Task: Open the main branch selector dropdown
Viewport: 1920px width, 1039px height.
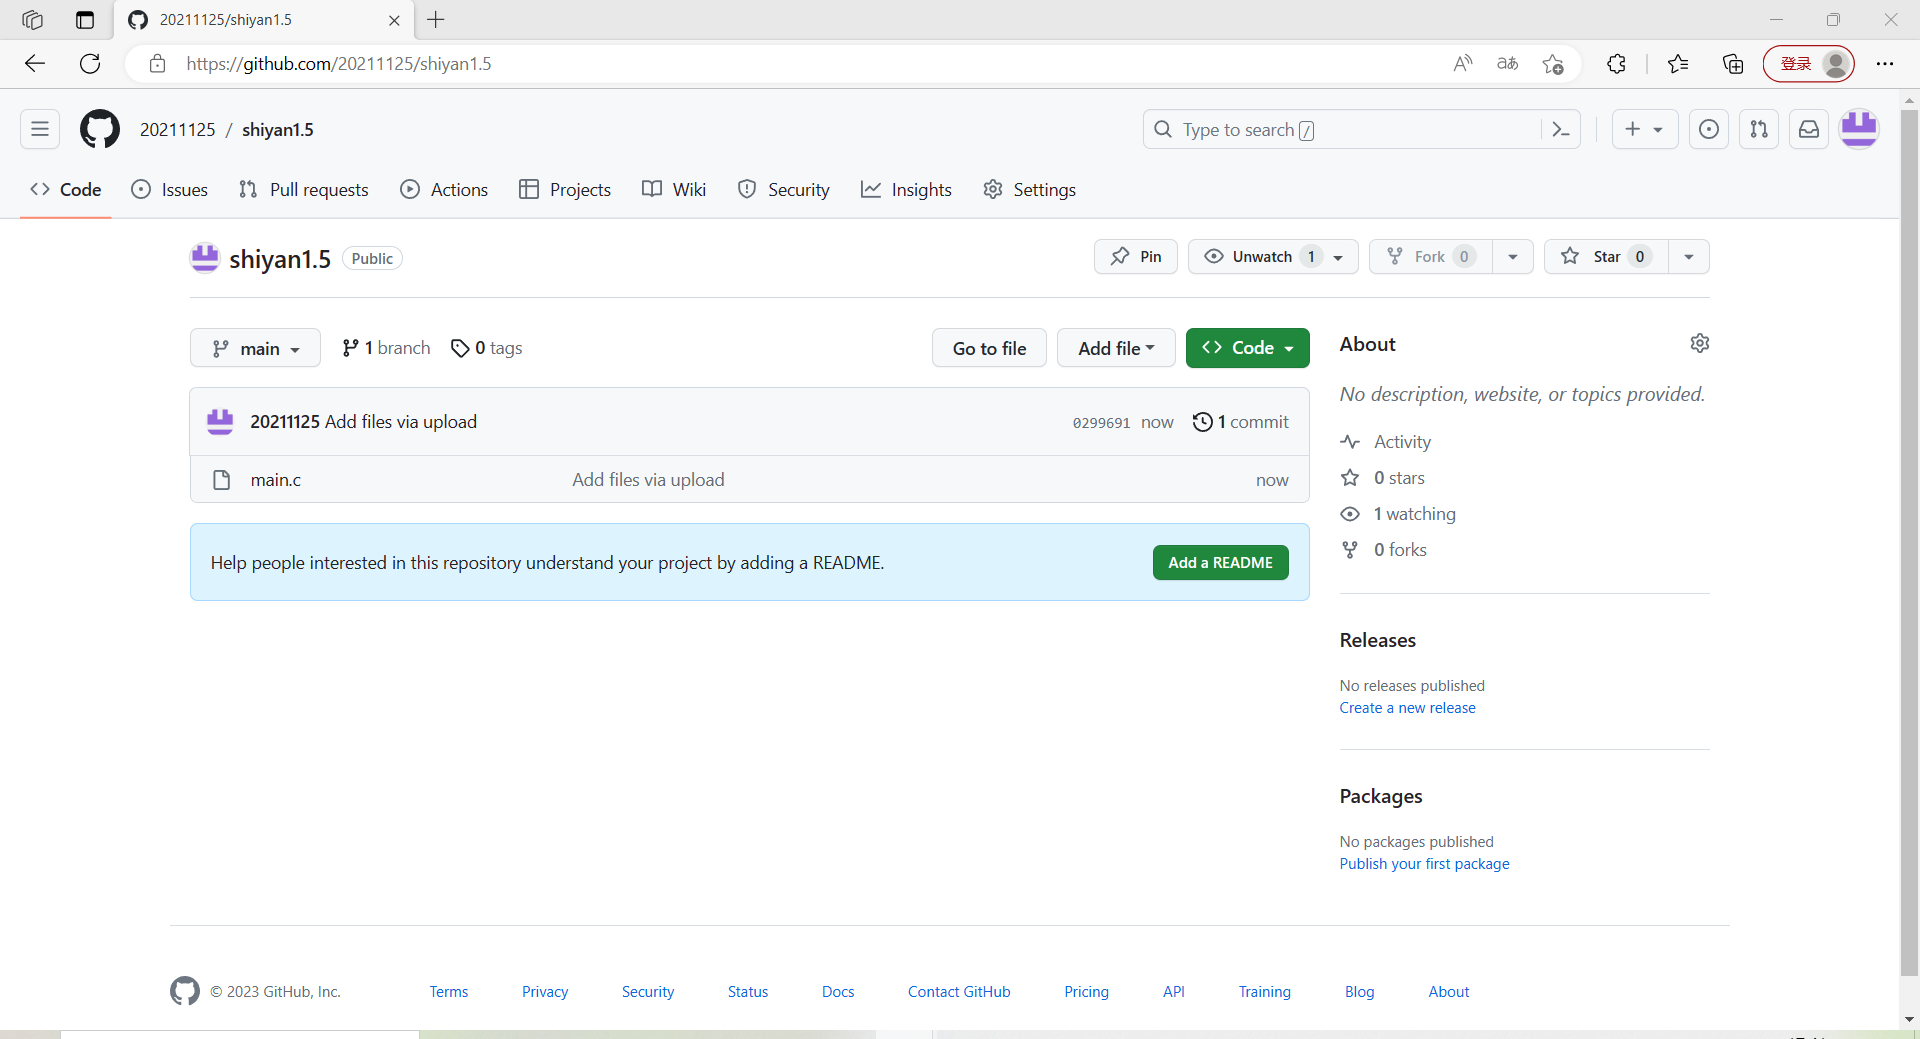Action: click(x=255, y=348)
